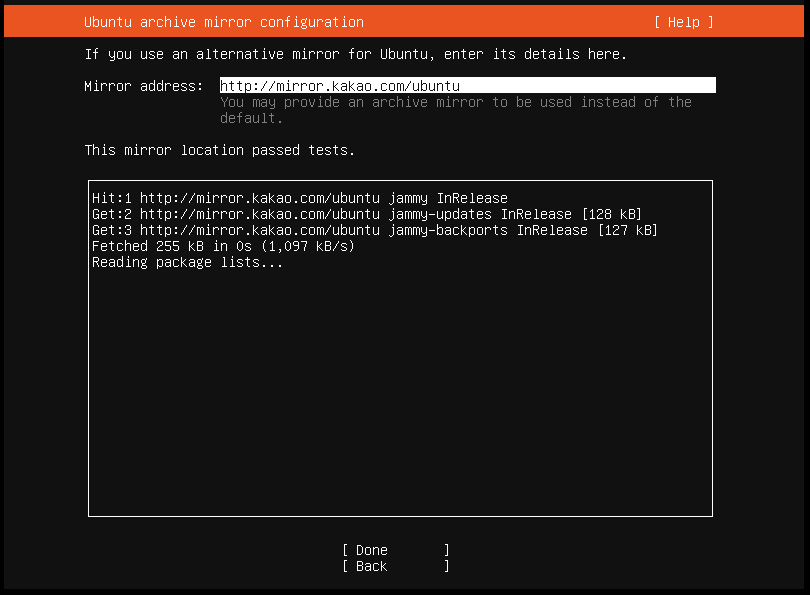Click the 'Get:2' jammy-updates log line
The width and height of the screenshot is (810, 595).
click(x=366, y=214)
